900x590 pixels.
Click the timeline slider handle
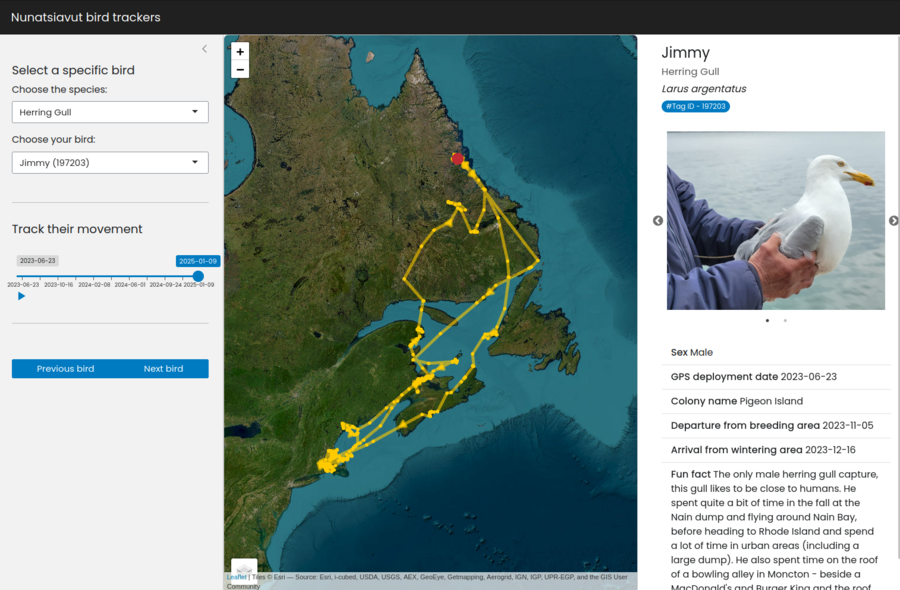coord(198,277)
